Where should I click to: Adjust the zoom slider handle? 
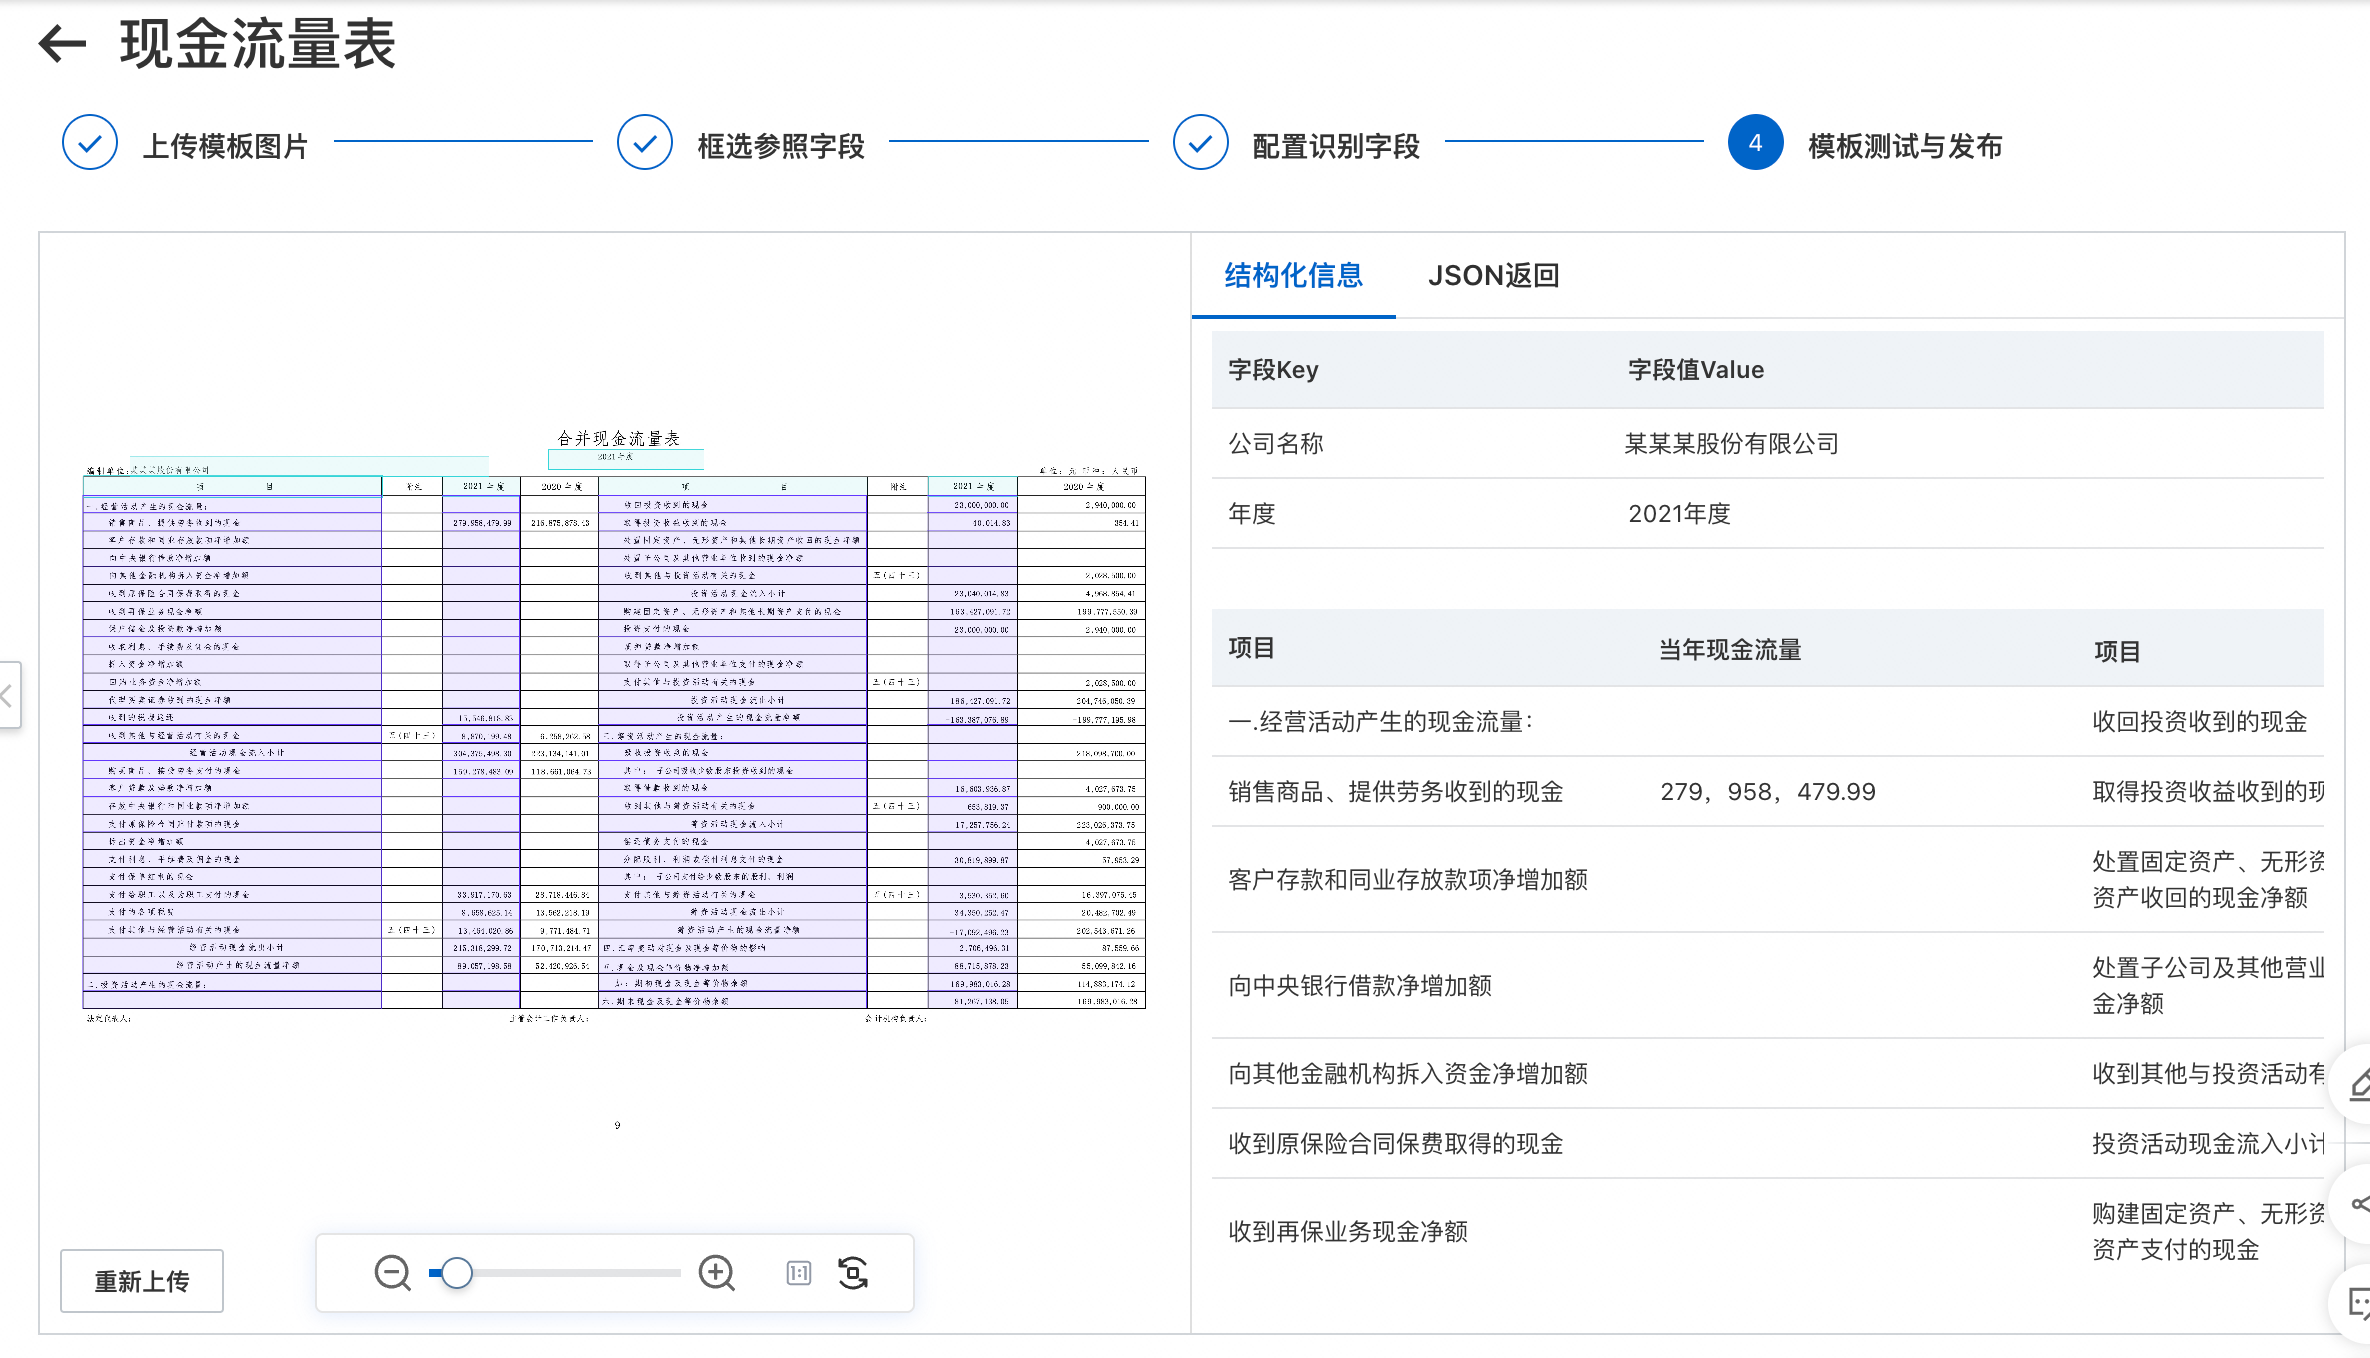(x=457, y=1273)
